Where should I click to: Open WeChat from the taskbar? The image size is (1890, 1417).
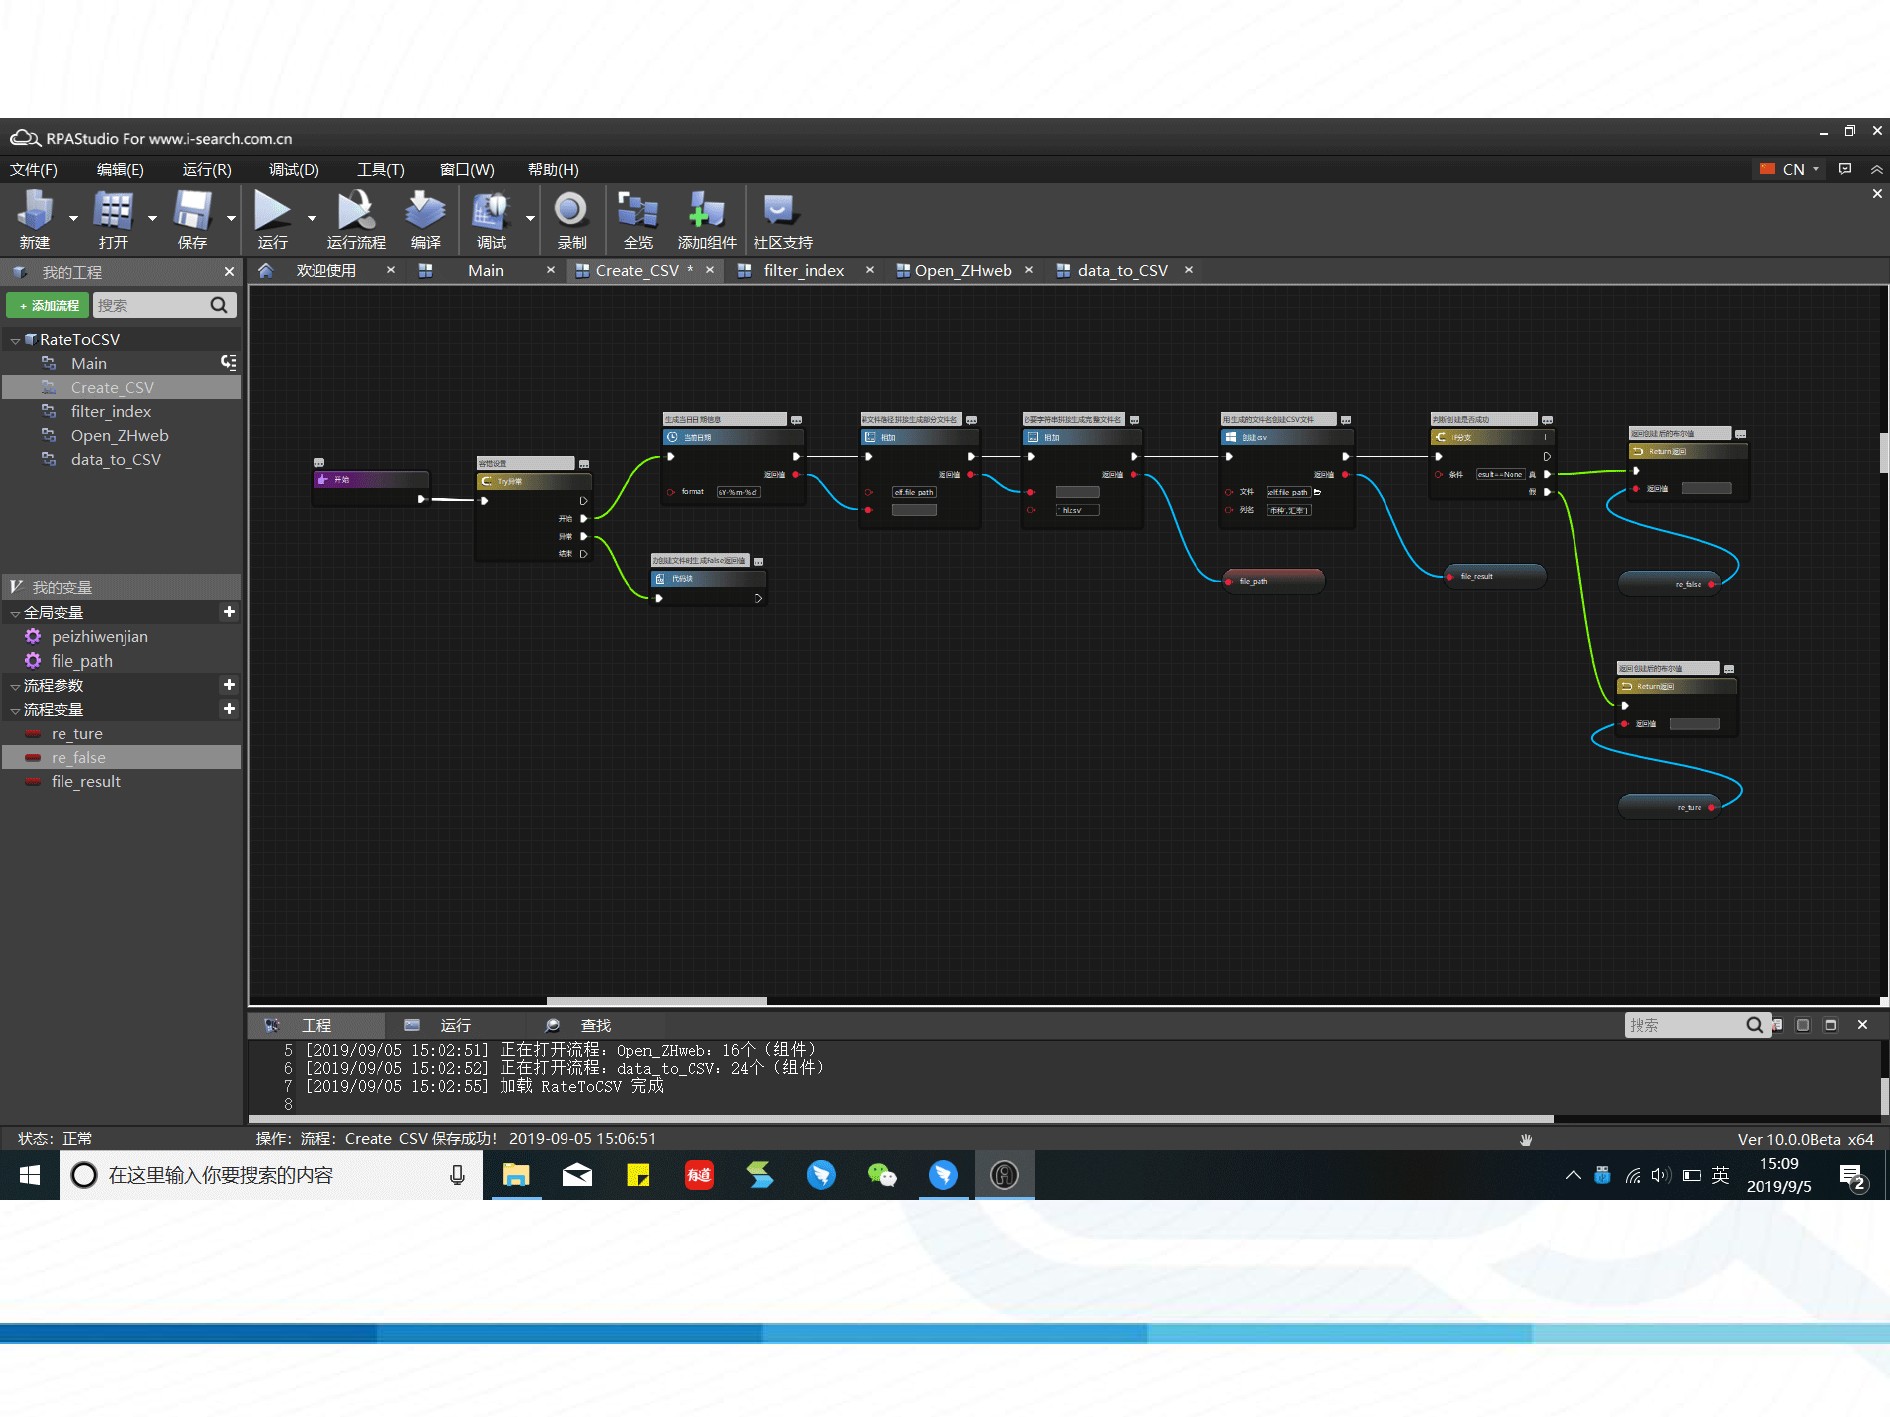pyautogui.click(x=882, y=1175)
